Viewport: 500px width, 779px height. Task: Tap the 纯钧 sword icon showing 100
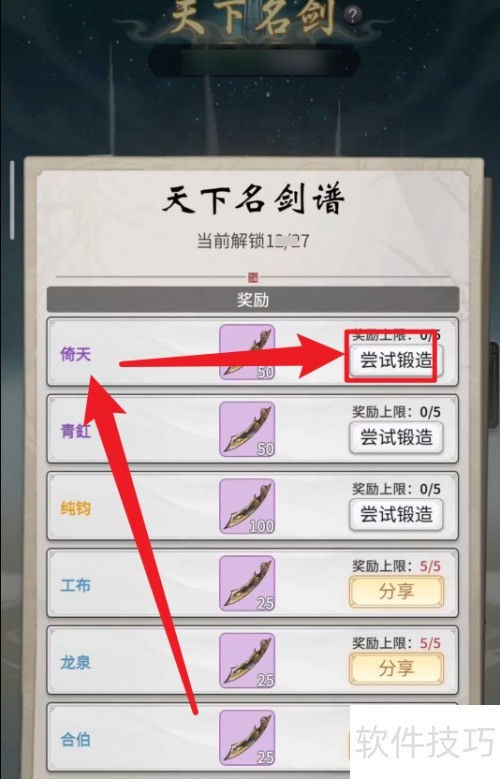(x=247, y=506)
